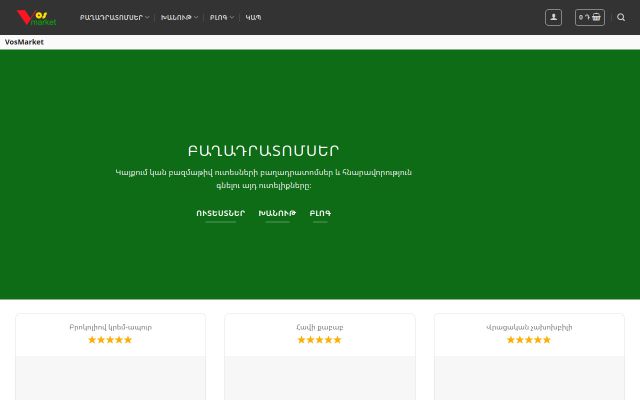Click the VosMarket logo

[x=36, y=18]
